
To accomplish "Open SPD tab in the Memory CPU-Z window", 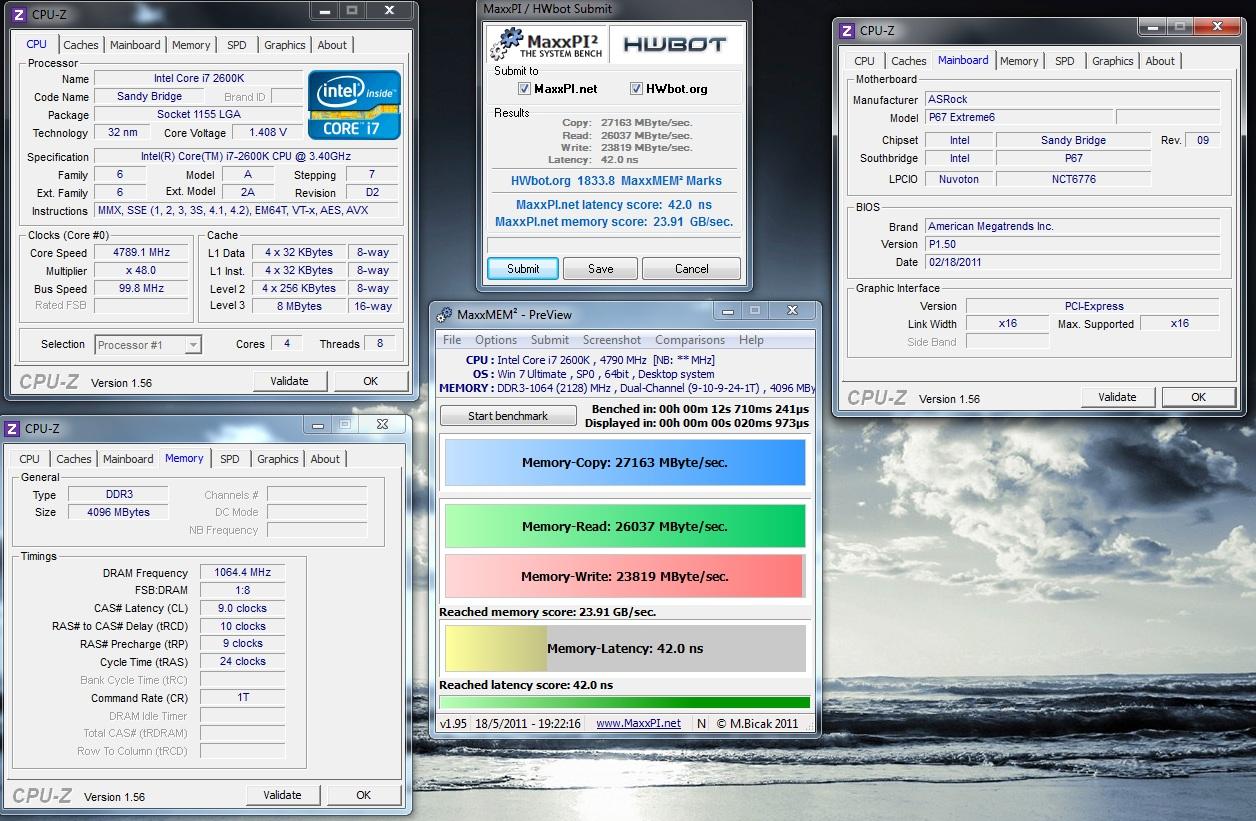I will (x=230, y=459).
